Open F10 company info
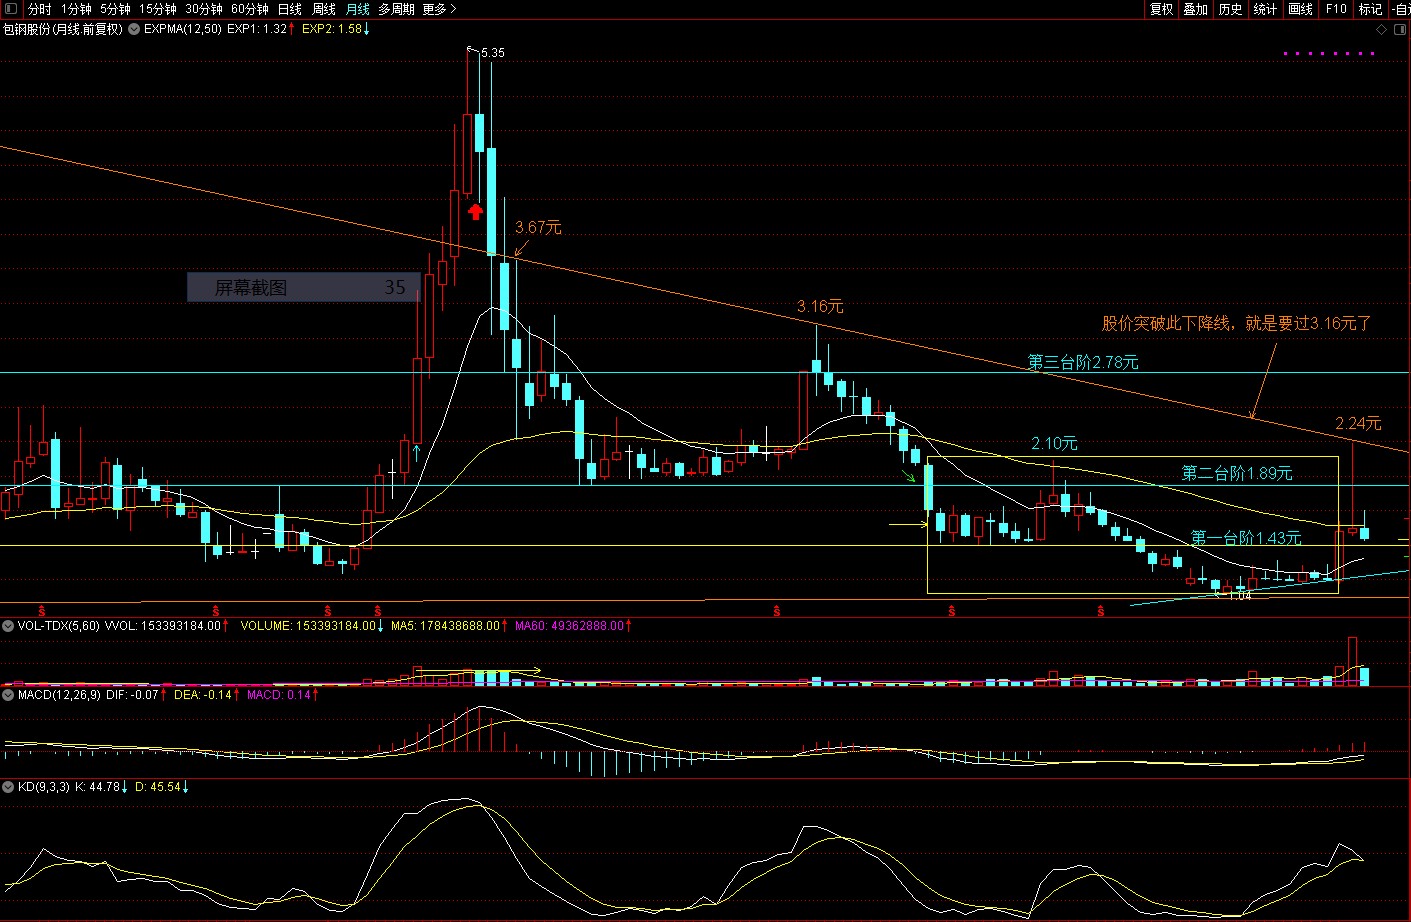 tap(1336, 9)
